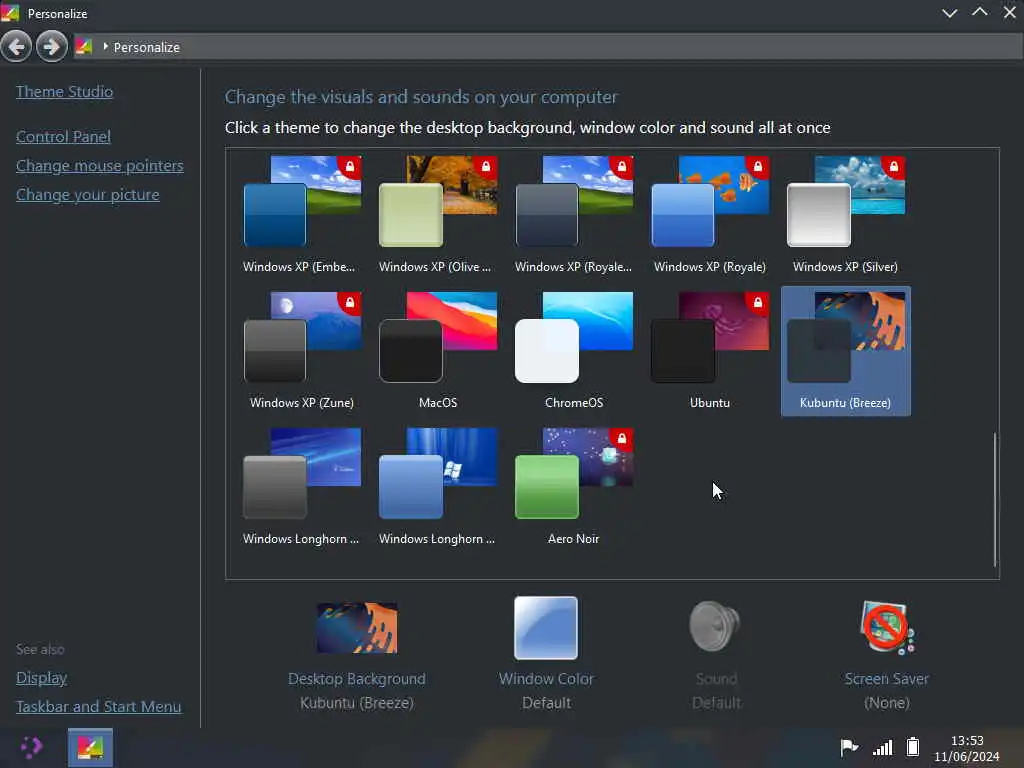Click the lock badge on Ubuntu theme

pos(758,302)
